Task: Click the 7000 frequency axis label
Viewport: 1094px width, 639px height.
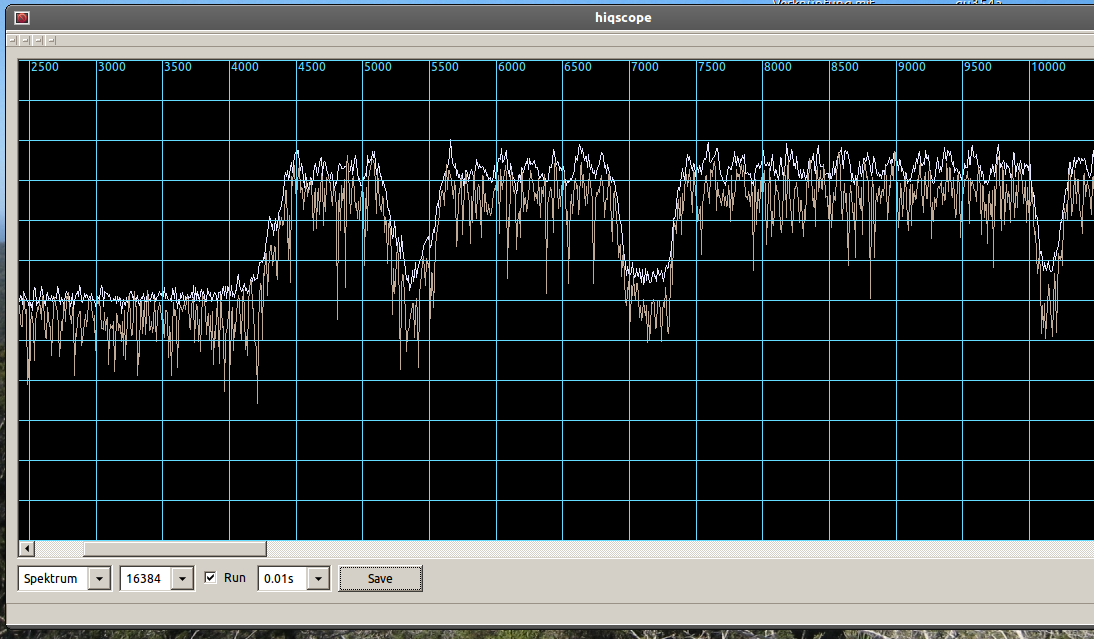Action: [x=645, y=67]
